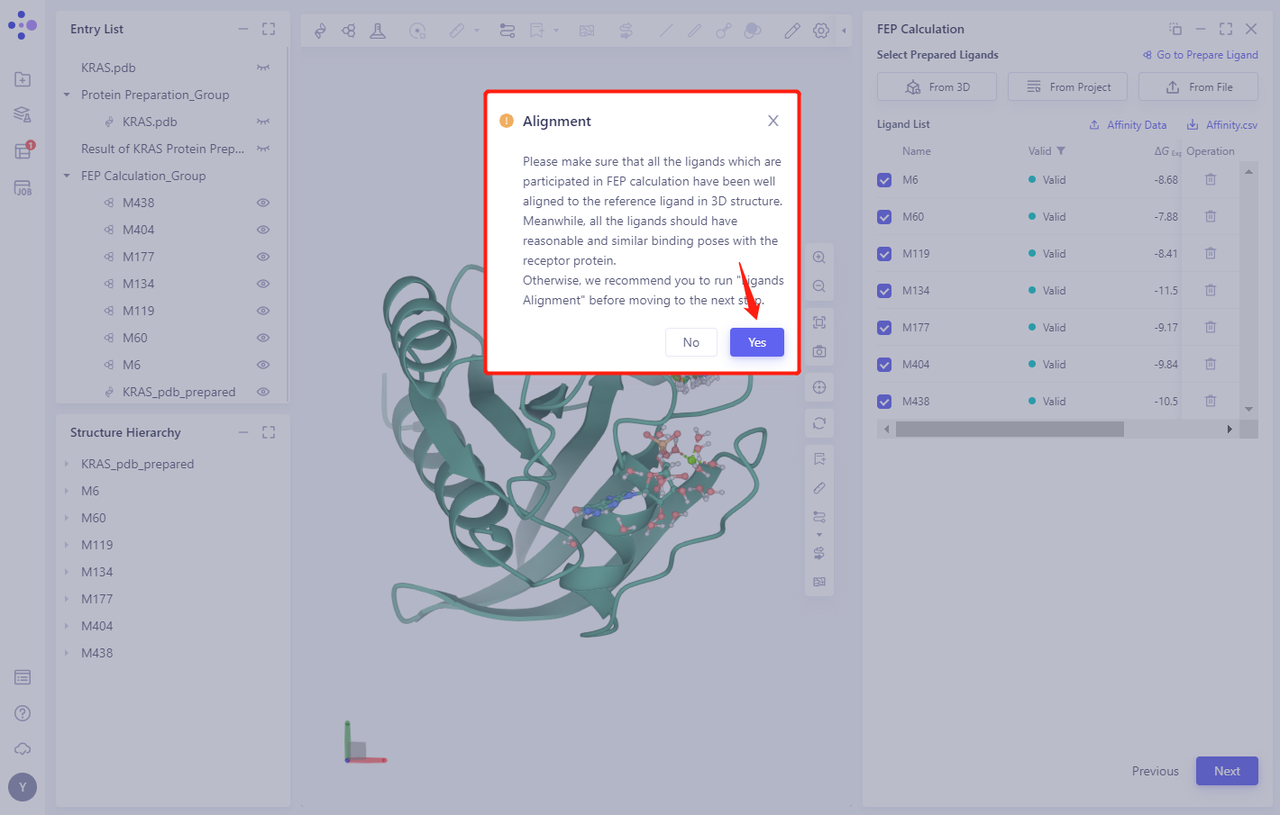This screenshot has width=1280, height=815.
Task: Uncheck the M60 ligand checkbox
Action: 884,217
